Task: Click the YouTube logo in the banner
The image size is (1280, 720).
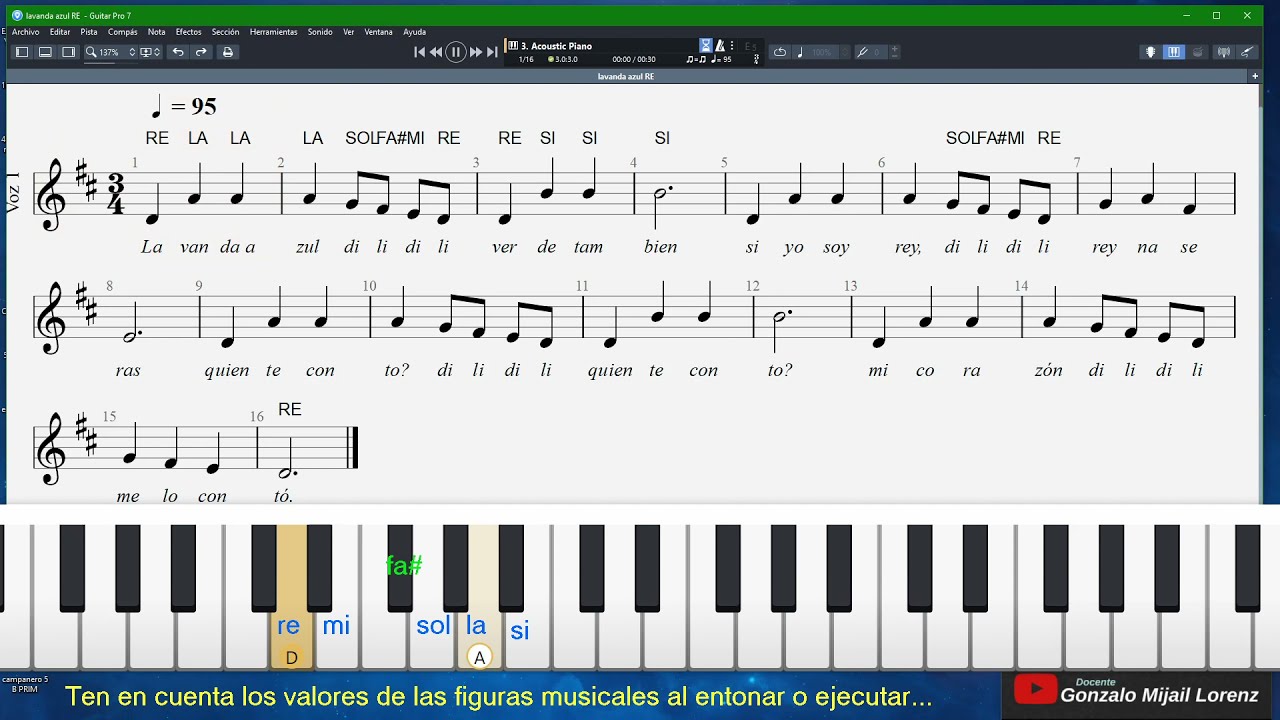Action: point(1035,689)
